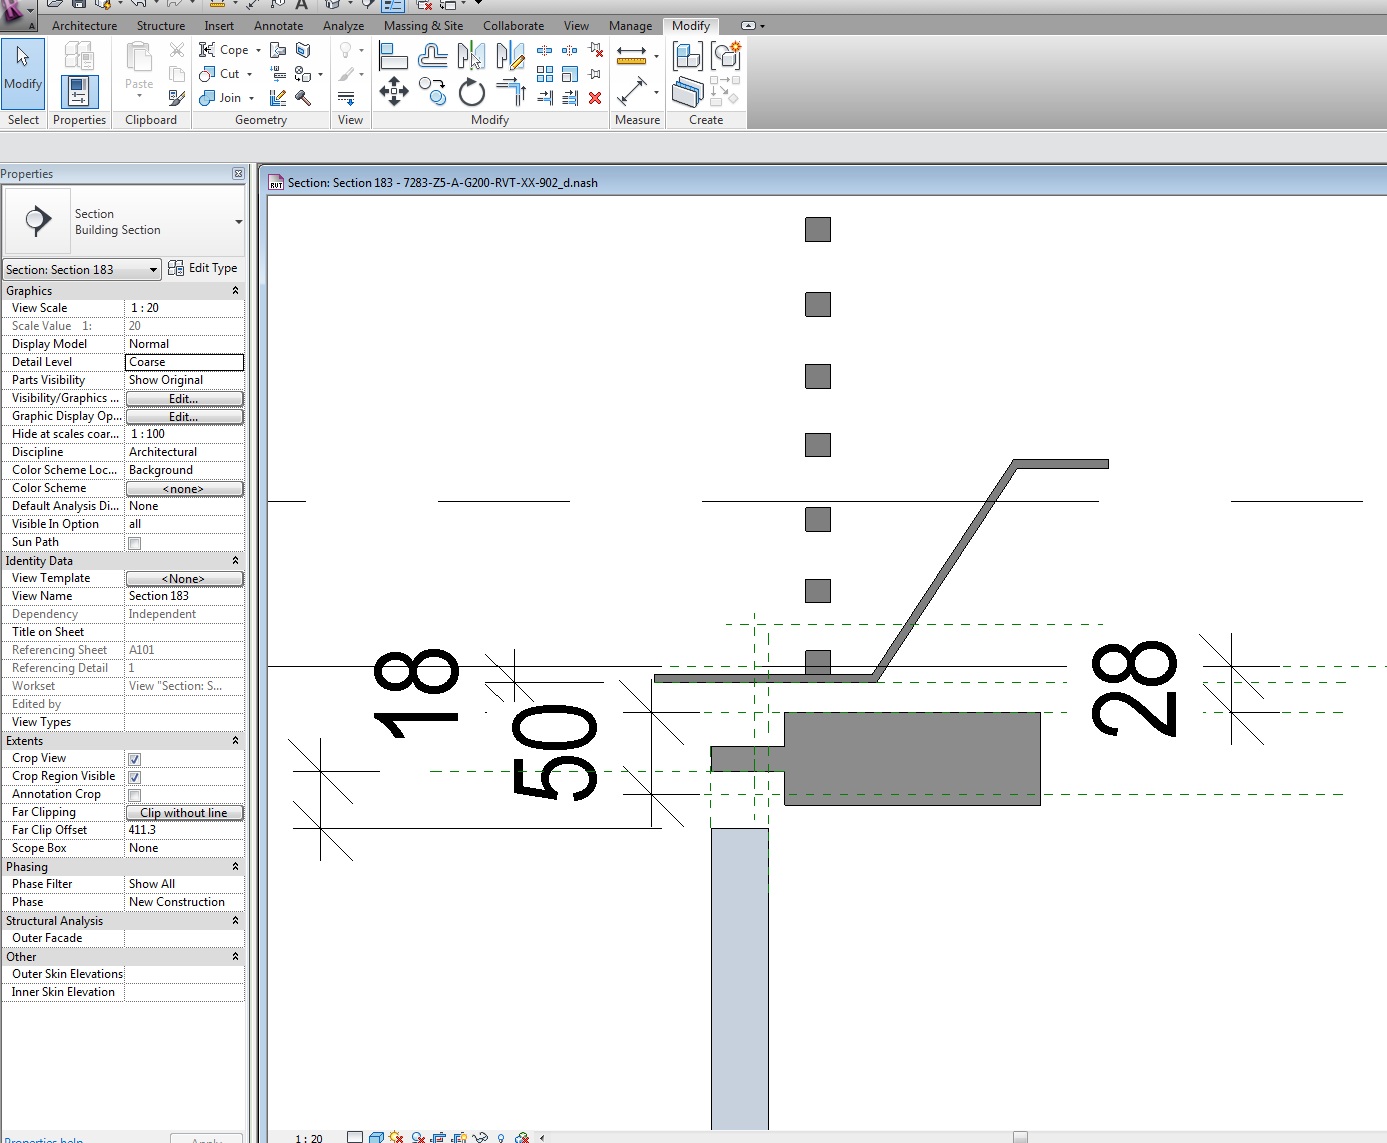
Task: Open the Annotate ribbon tab
Action: 278,26
